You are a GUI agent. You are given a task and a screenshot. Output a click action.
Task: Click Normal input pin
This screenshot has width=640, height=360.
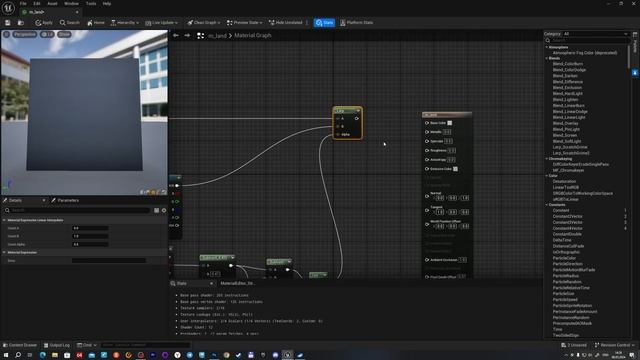427,196
